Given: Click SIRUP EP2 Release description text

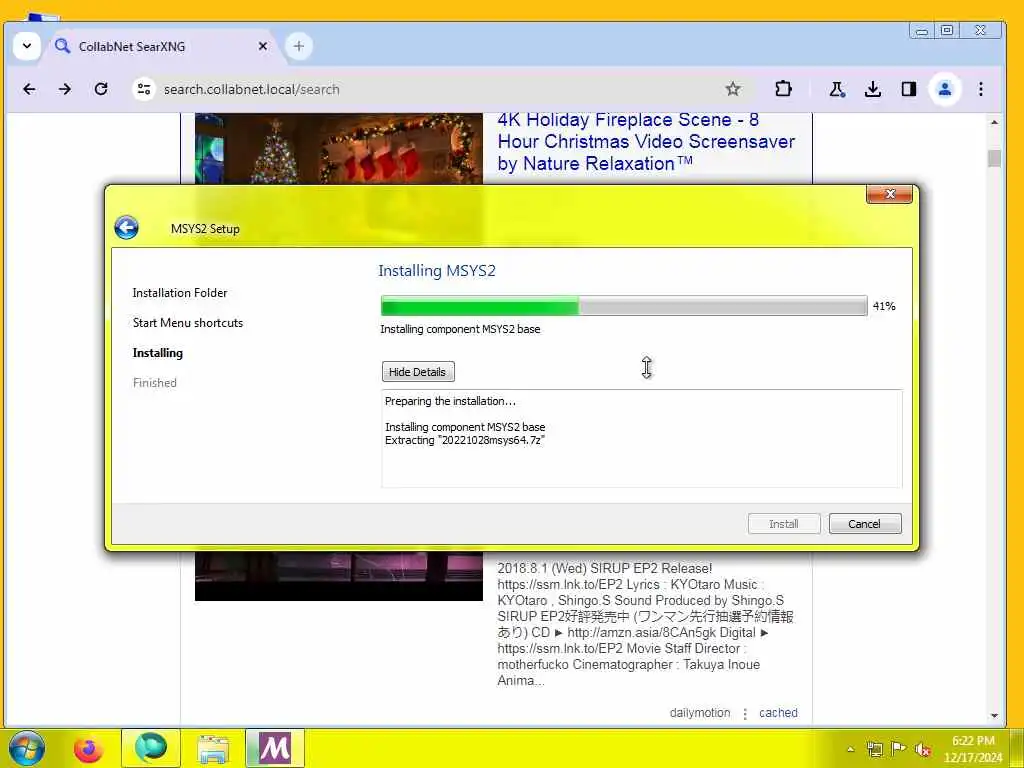Looking at the screenshot, I should [x=645, y=624].
